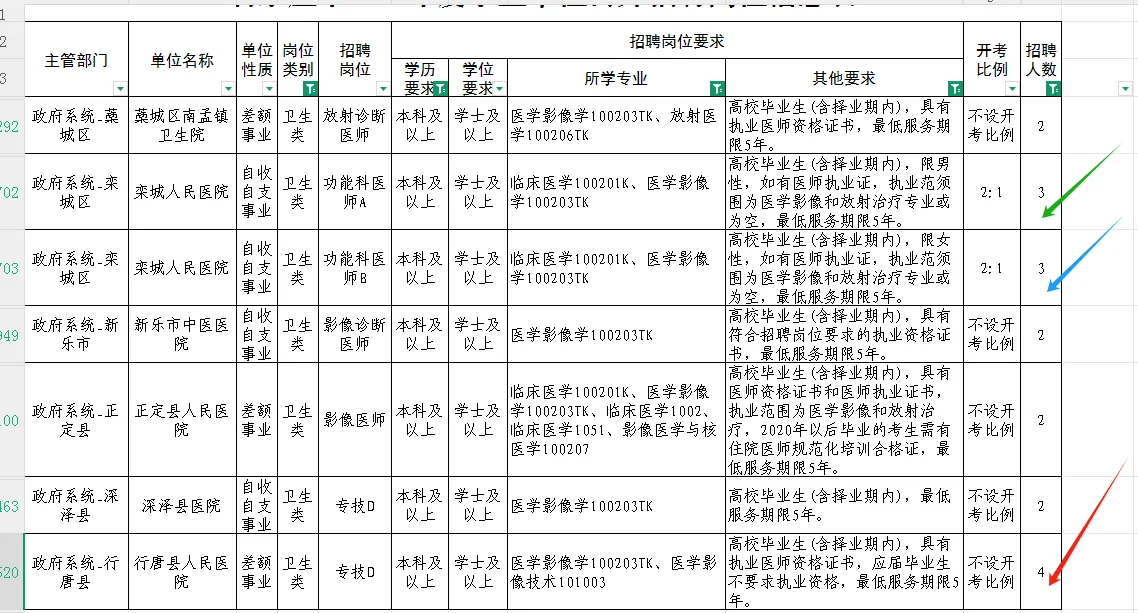The height and width of the screenshot is (613, 1138).
Task: Select the 招聘人数 header cell
Action: [1041, 59]
